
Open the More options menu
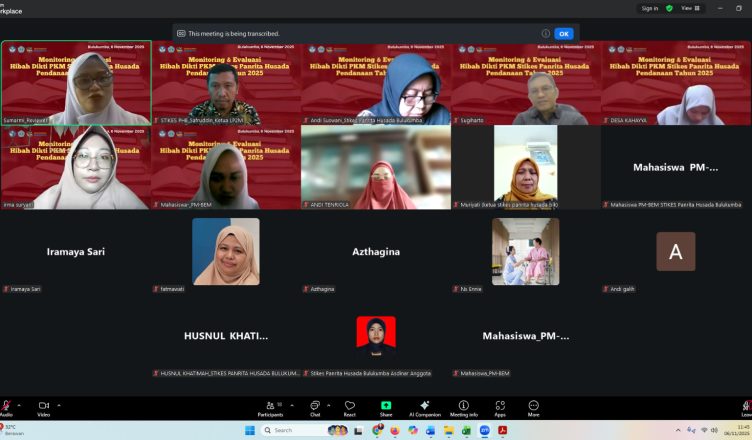[x=533, y=408]
